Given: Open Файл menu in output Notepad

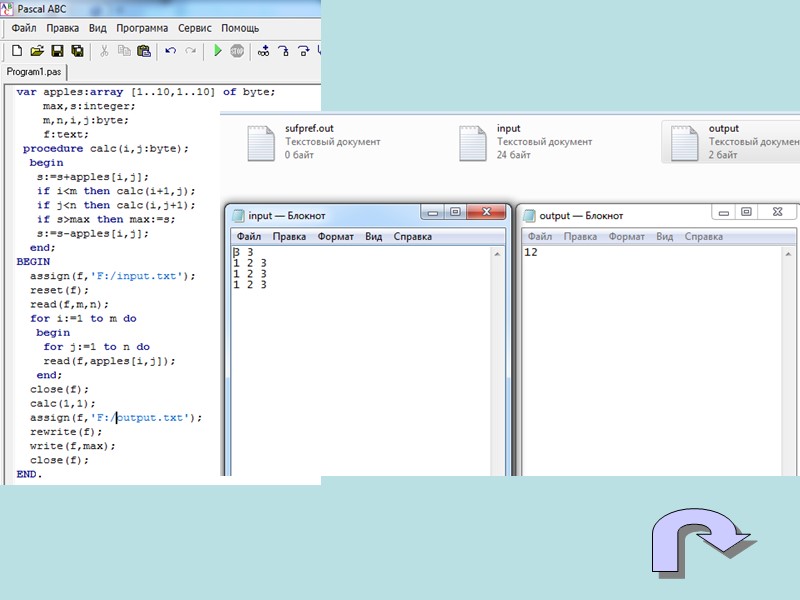Looking at the screenshot, I should tap(540, 237).
